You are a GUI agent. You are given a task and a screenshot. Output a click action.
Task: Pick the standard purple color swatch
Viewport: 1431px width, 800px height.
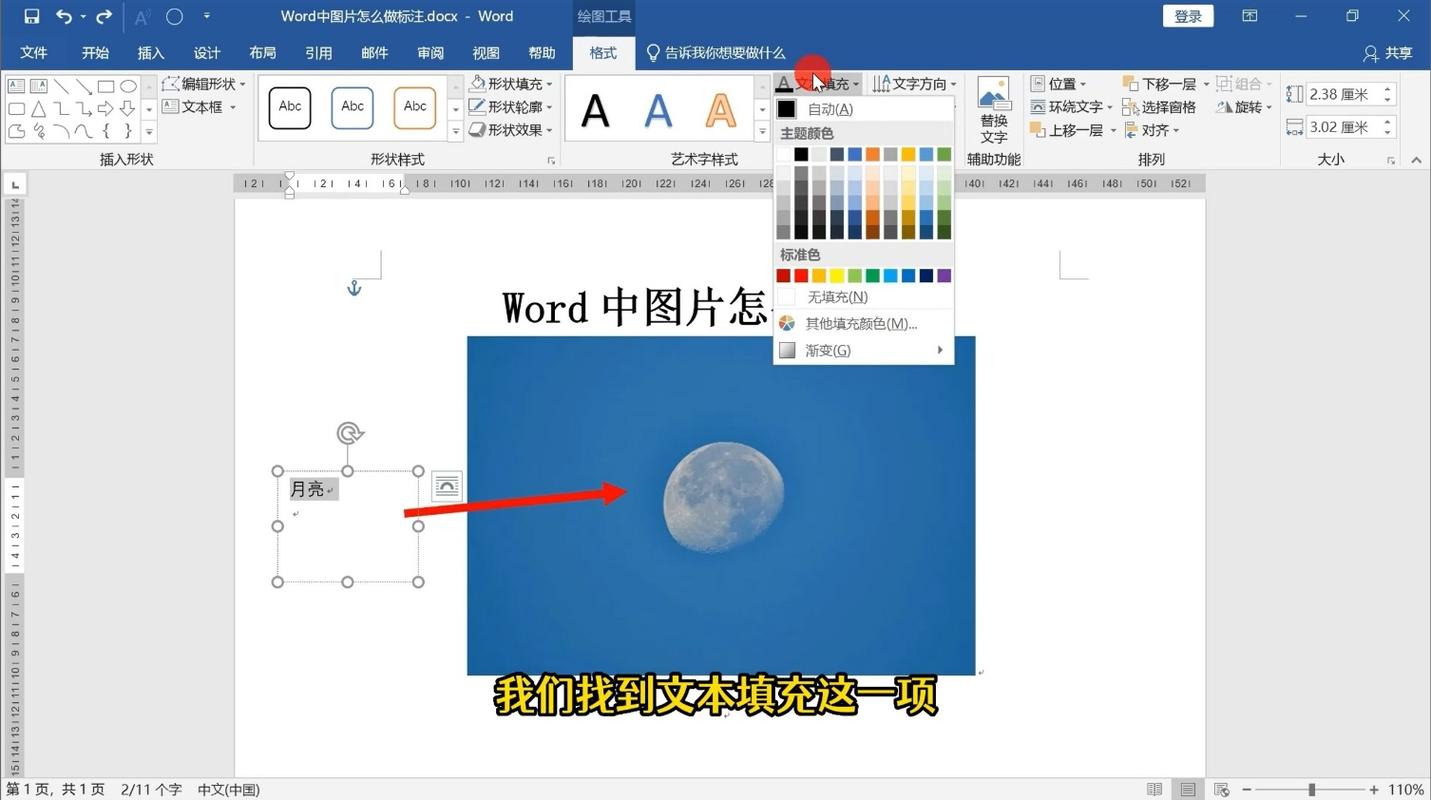(944, 276)
